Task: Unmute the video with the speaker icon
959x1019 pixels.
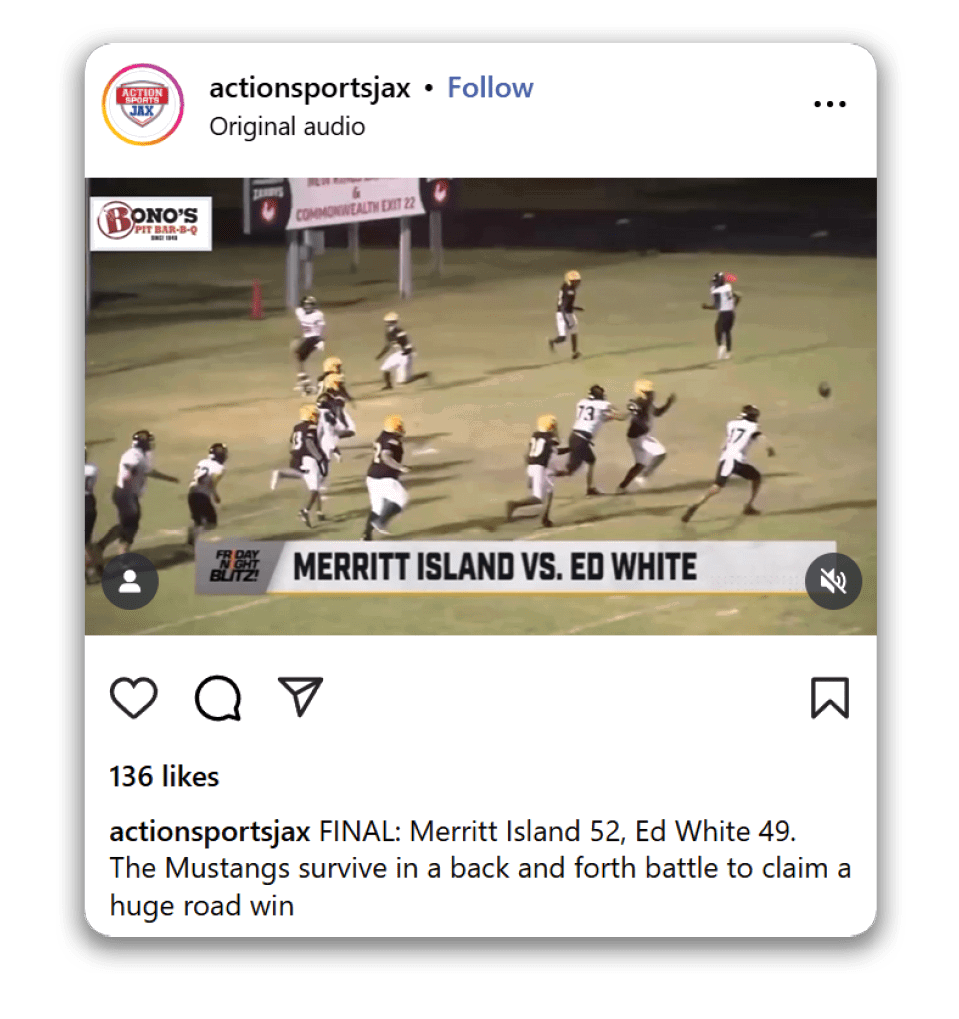Action: [x=833, y=581]
